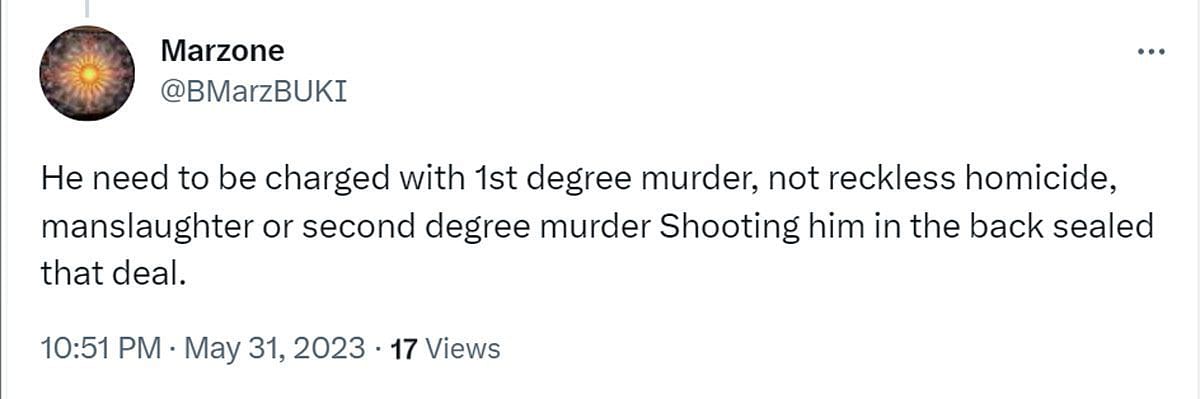Click Marzone's sunburst profile avatar
Viewport: 1200px width, 399px height.
87,73
